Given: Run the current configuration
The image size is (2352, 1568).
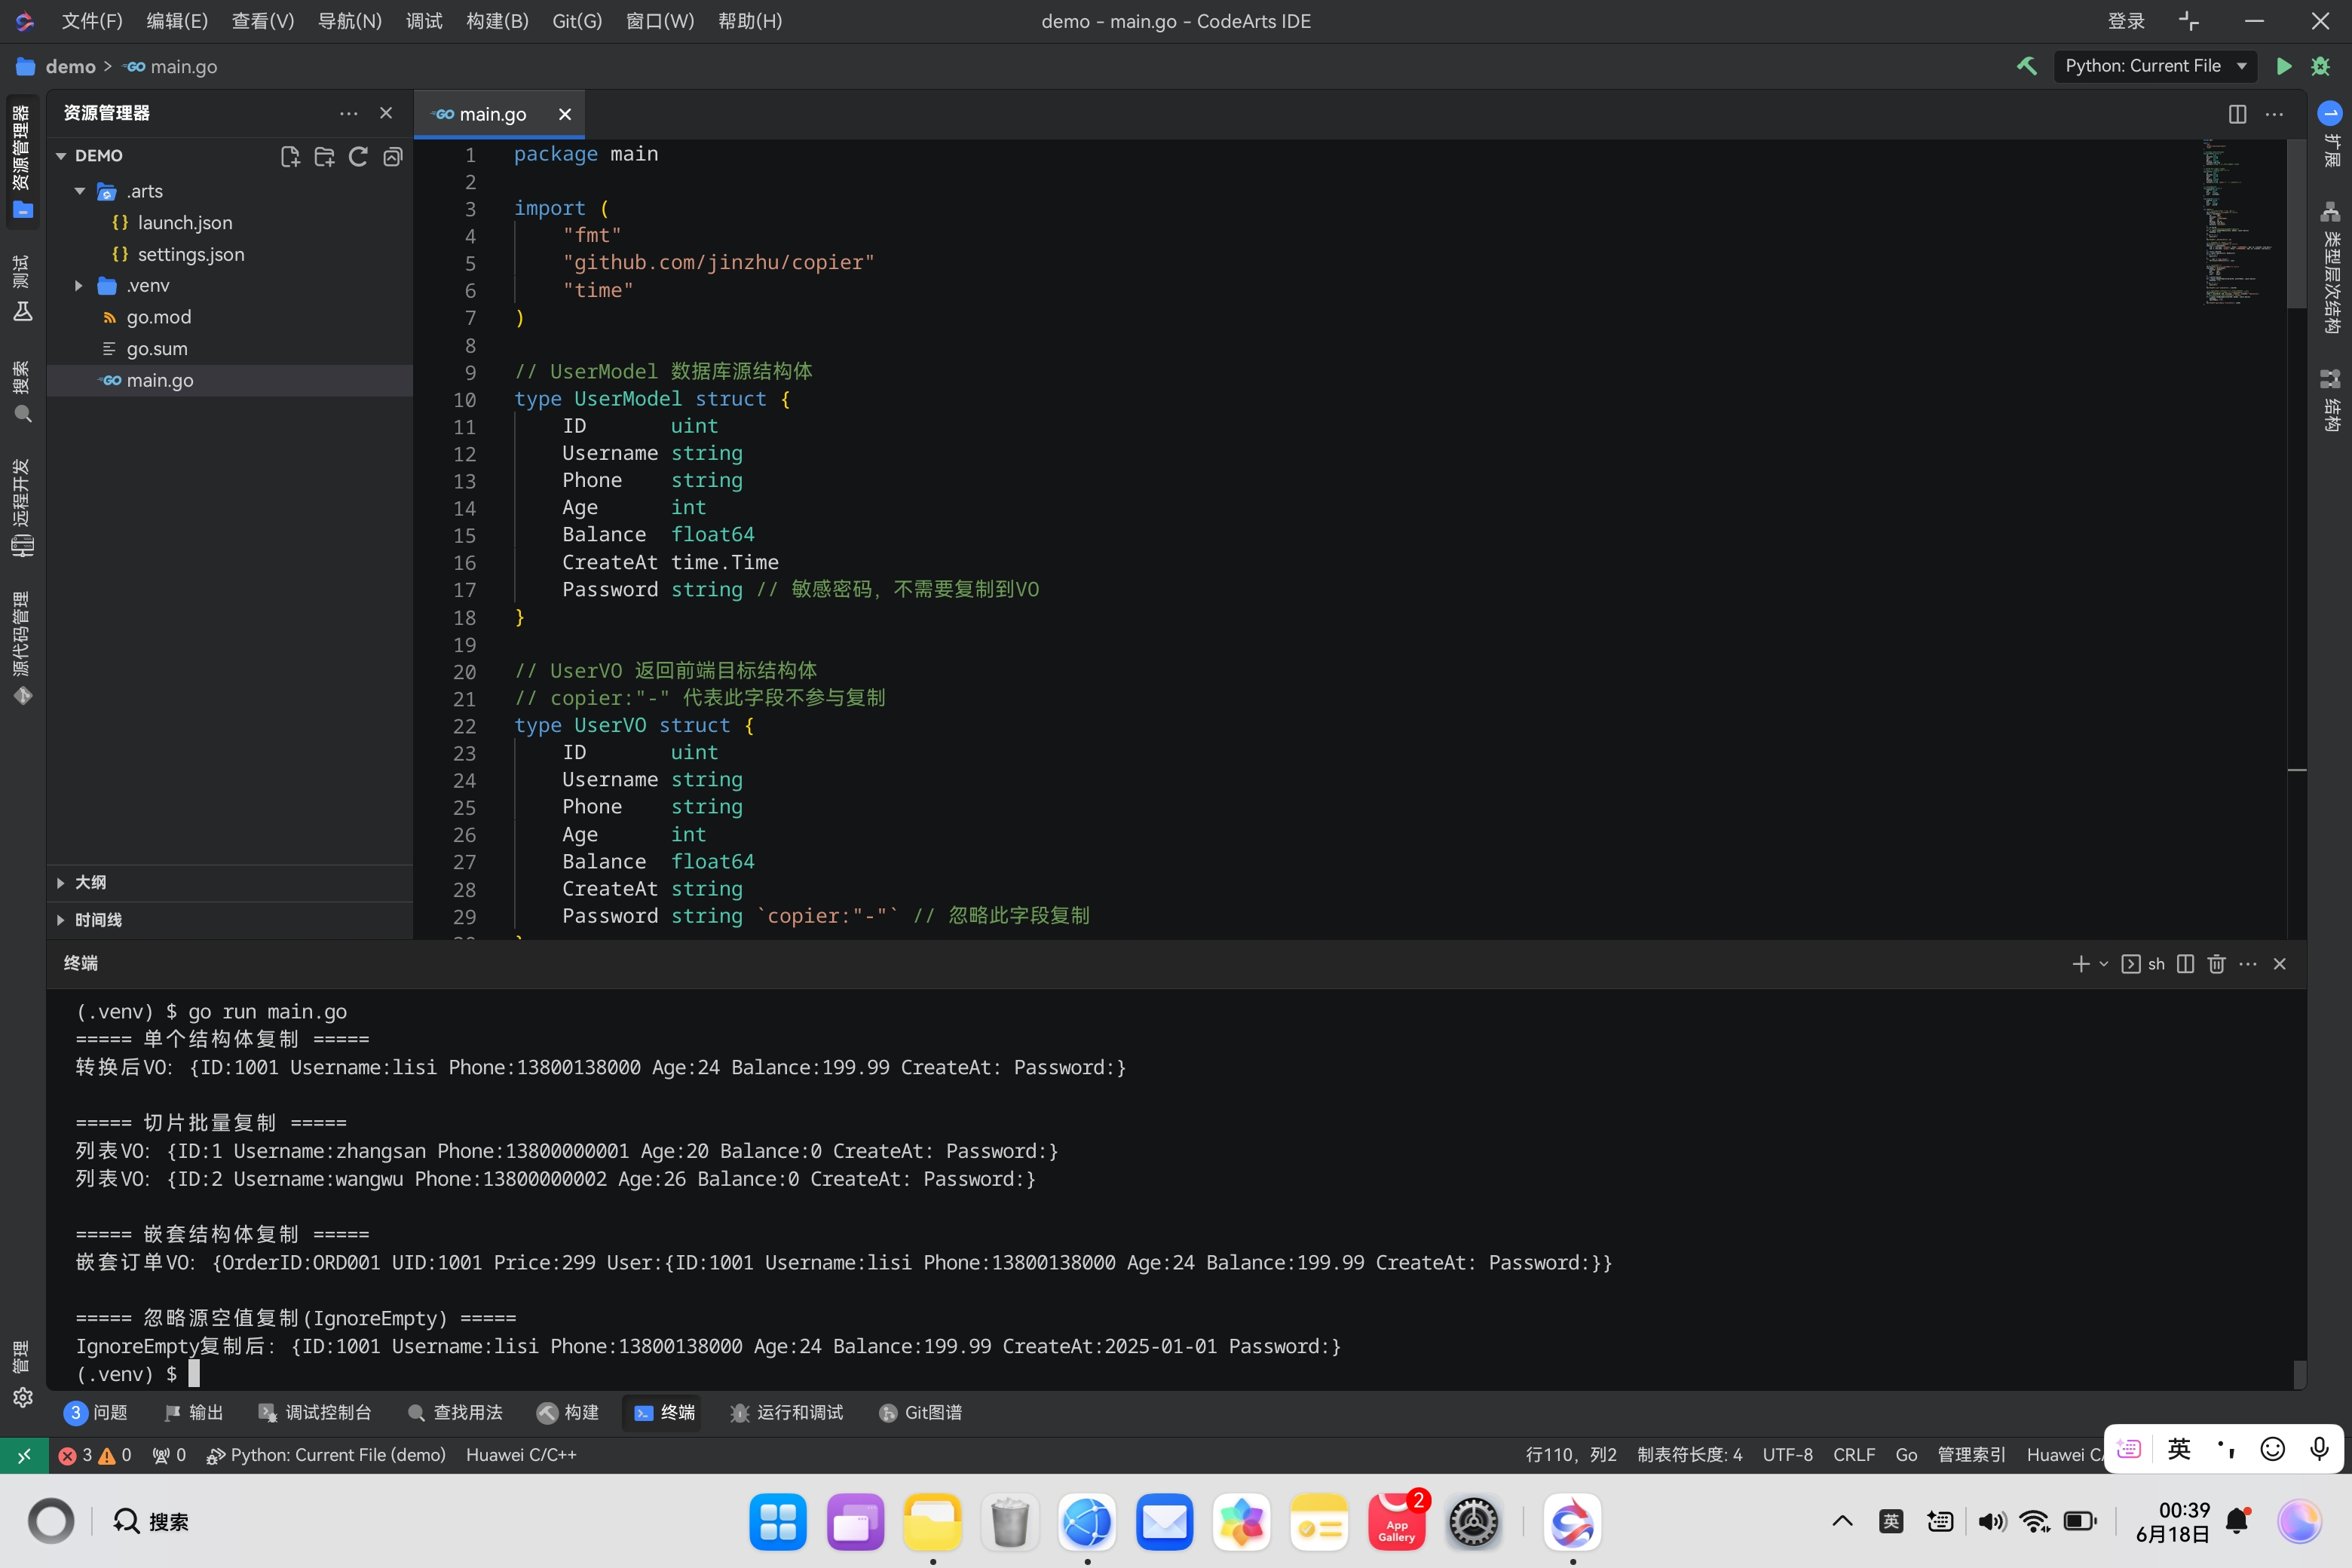Looking at the screenshot, I should pos(2284,66).
